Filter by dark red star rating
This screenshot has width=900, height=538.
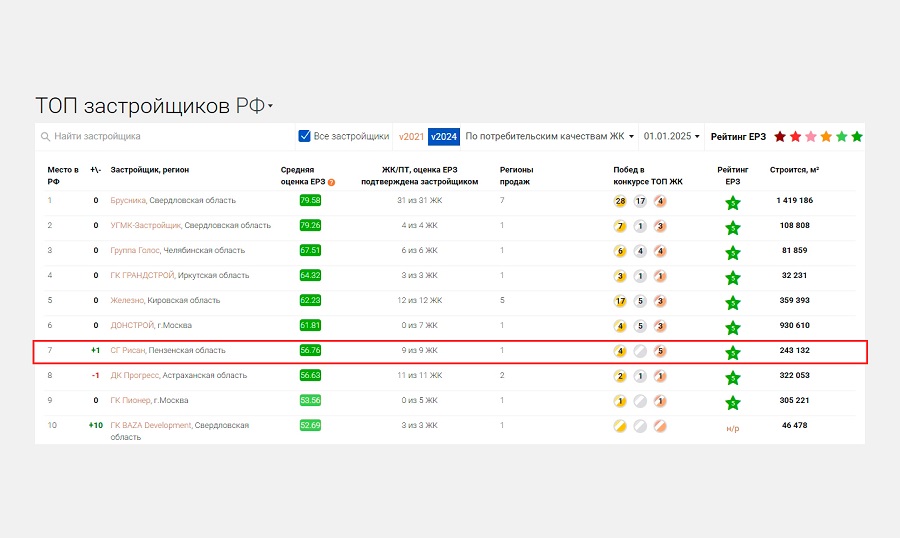click(781, 137)
